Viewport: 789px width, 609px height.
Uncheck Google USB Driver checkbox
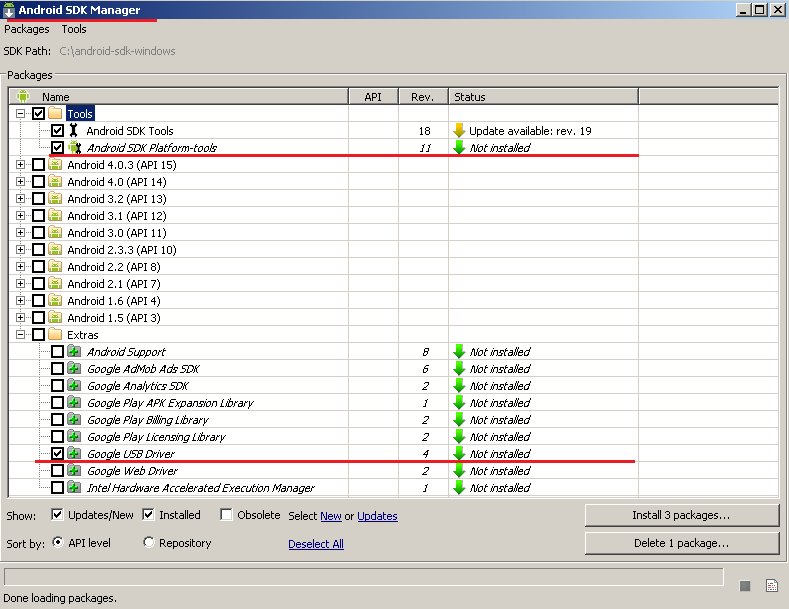point(57,453)
